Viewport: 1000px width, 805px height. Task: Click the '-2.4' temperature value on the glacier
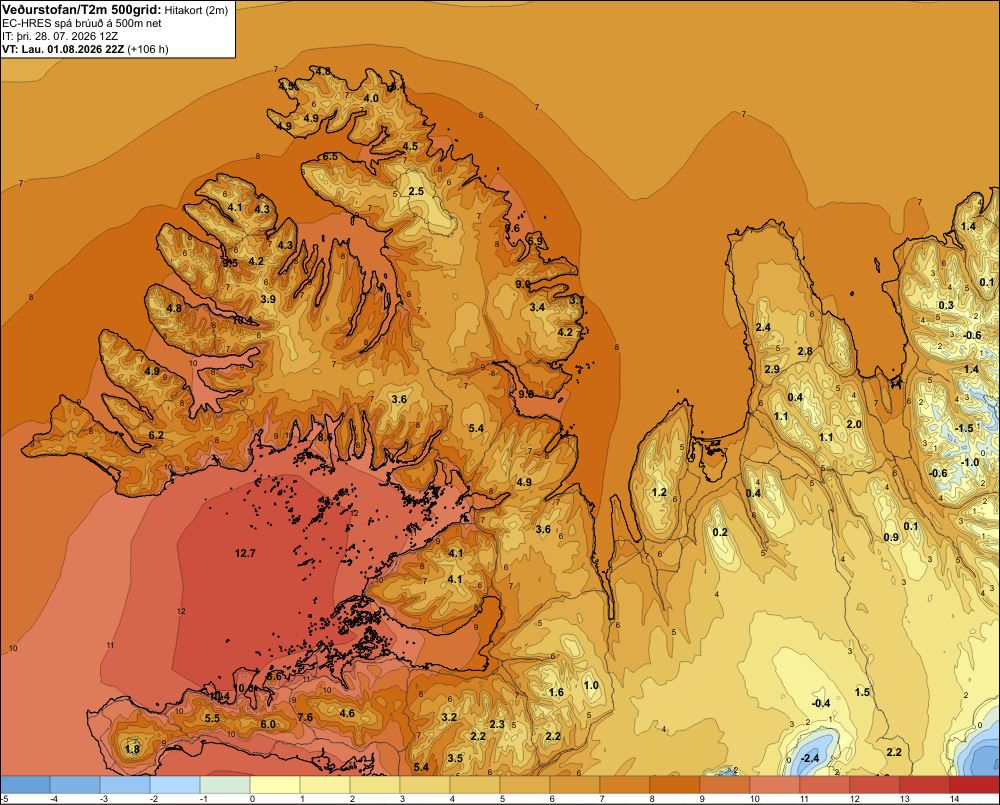point(809,758)
